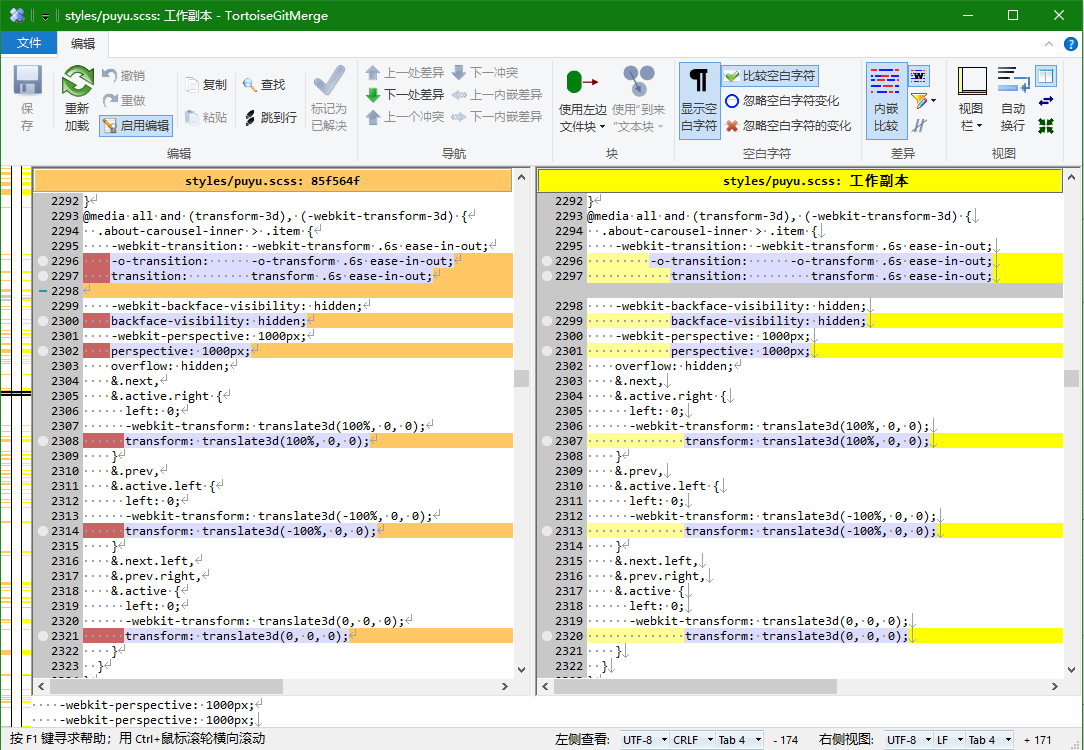Toggle the word-level diff icon
This screenshot has height=750, width=1084.
coord(919,75)
